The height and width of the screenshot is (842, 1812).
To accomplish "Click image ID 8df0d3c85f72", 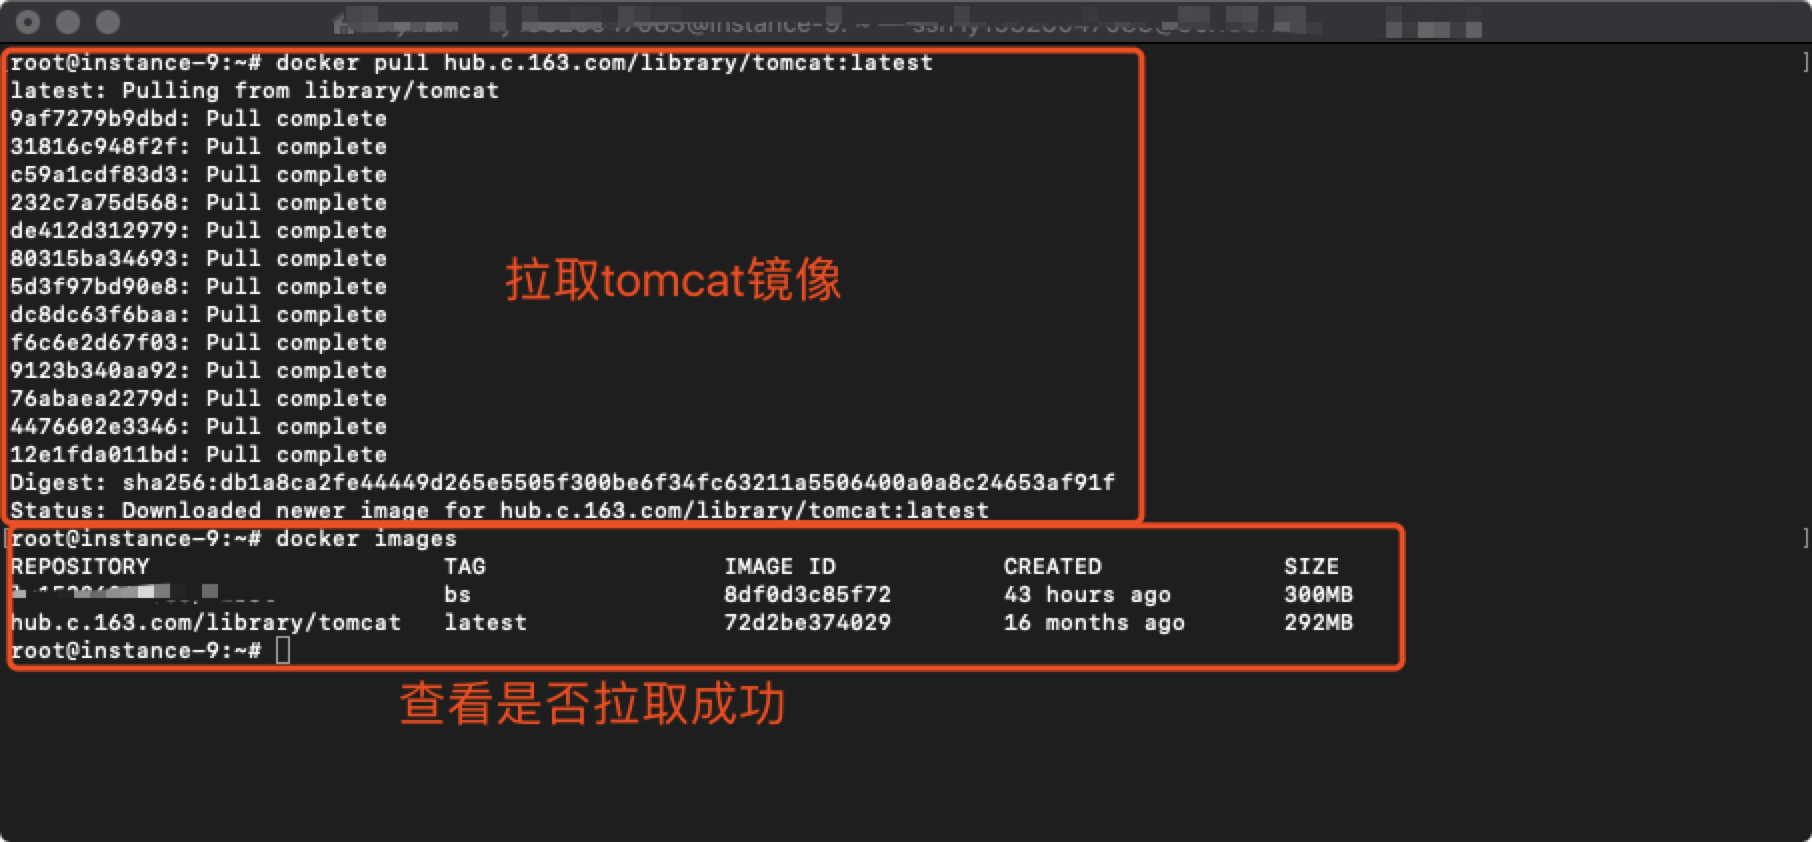I will (x=807, y=595).
